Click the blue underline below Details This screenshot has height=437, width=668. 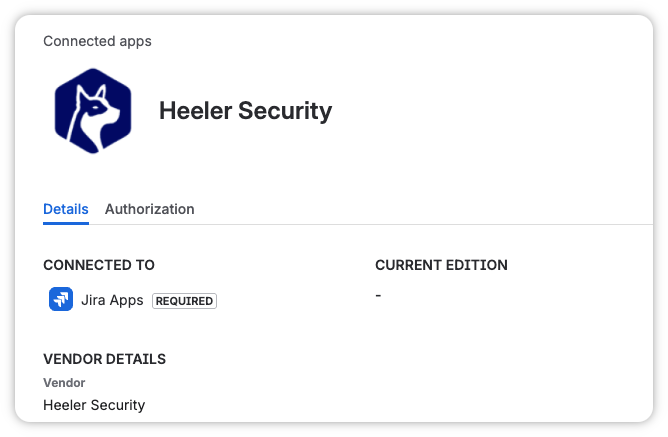point(66,223)
